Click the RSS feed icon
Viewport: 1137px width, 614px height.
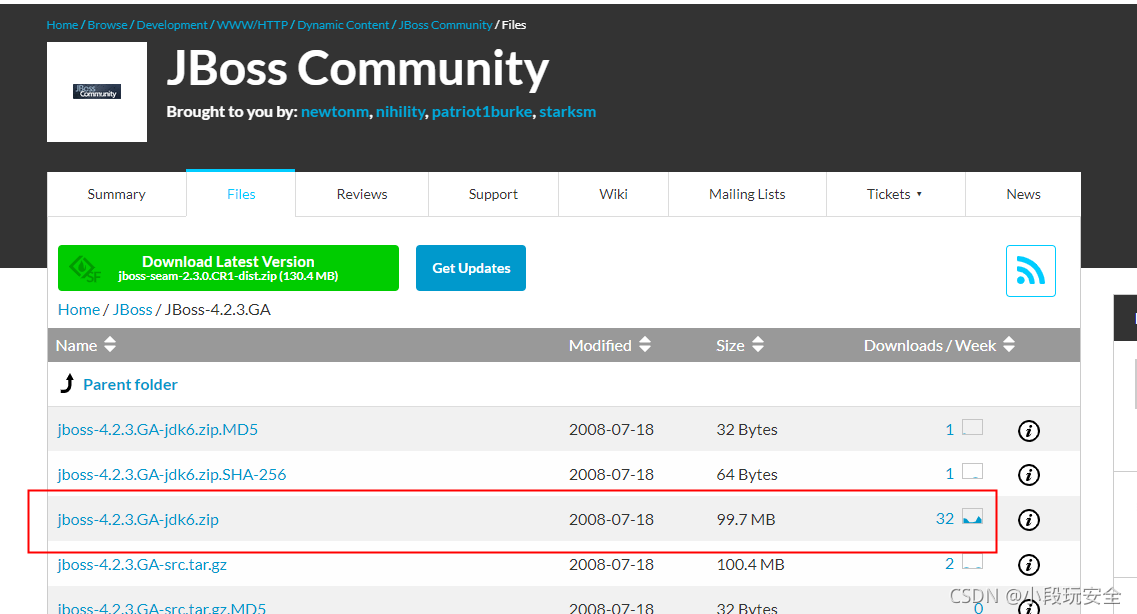(1030, 271)
